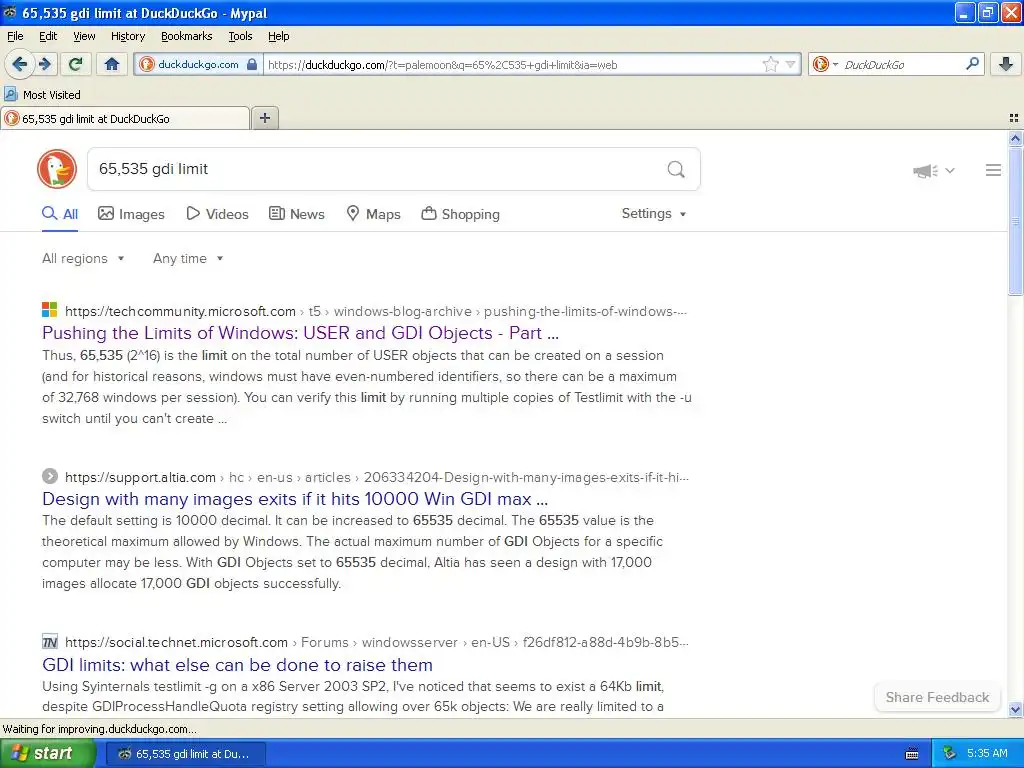Viewport: 1024px width, 768px height.
Task: Click the Share Feedback button
Action: (937, 697)
